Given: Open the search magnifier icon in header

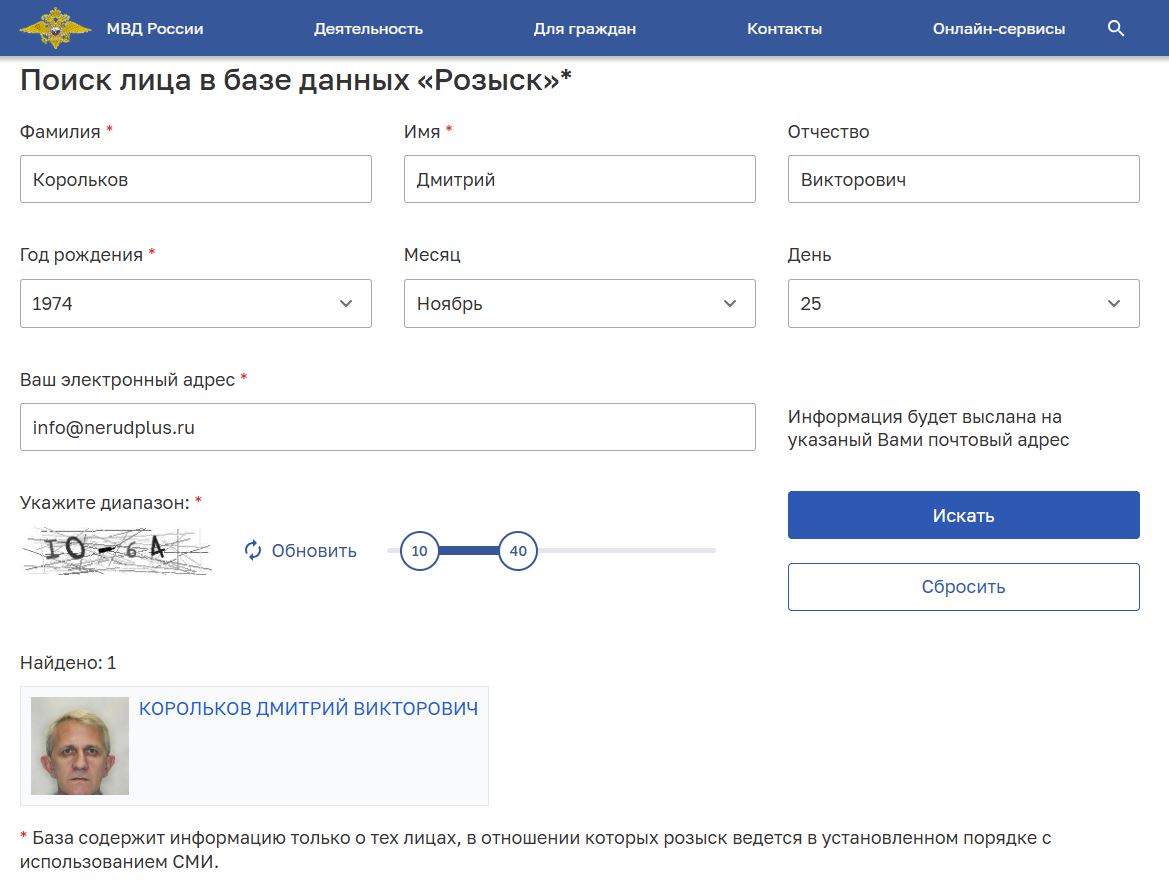Looking at the screenshot, I should [x=1115, y=28].
